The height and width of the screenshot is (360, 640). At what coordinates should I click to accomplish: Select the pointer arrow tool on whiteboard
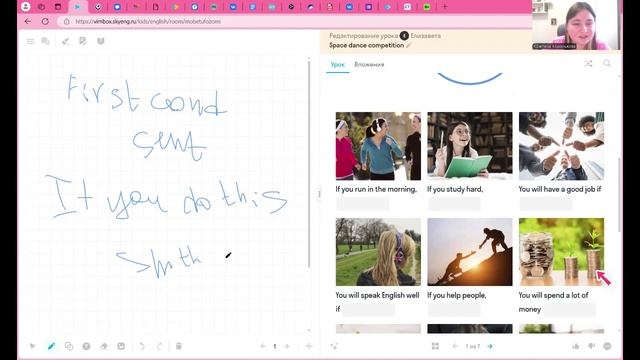click(32, 346)
